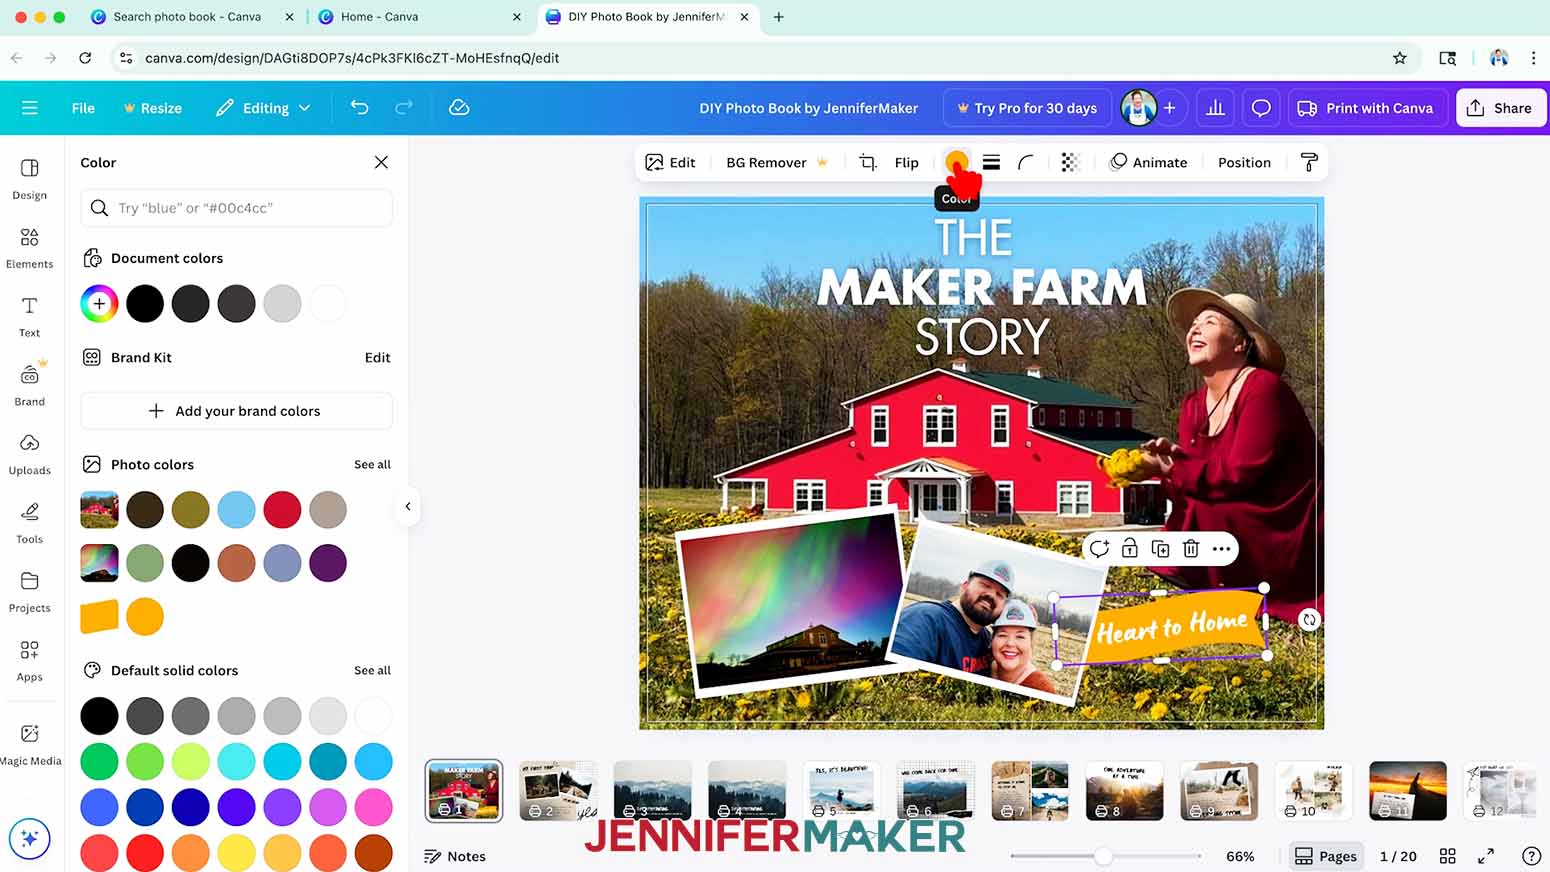
Task: Open the BG Remover tool
Action: click(777, 162)
